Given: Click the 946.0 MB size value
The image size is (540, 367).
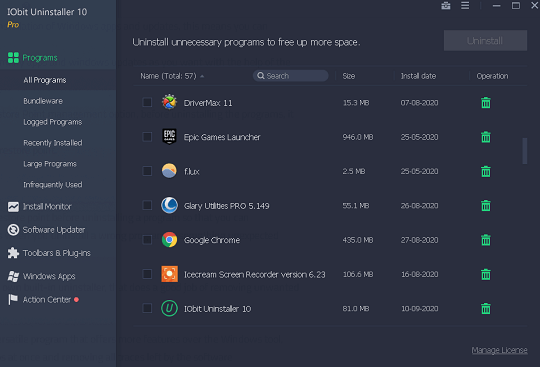Looking at the screenshot, I should 357,137.
